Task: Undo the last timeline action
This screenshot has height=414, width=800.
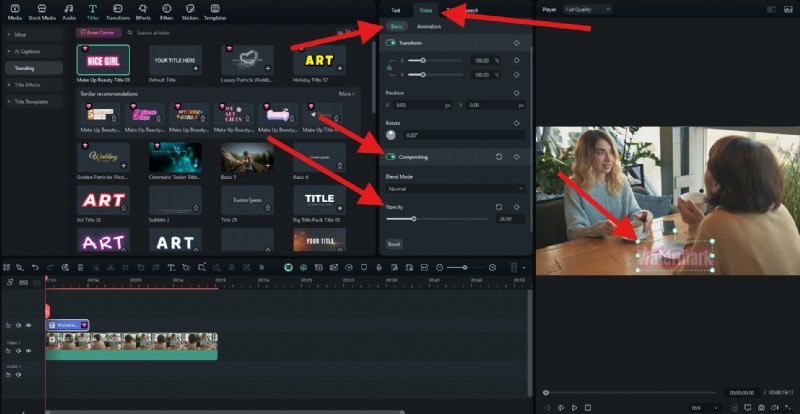Action: (35, 267)
